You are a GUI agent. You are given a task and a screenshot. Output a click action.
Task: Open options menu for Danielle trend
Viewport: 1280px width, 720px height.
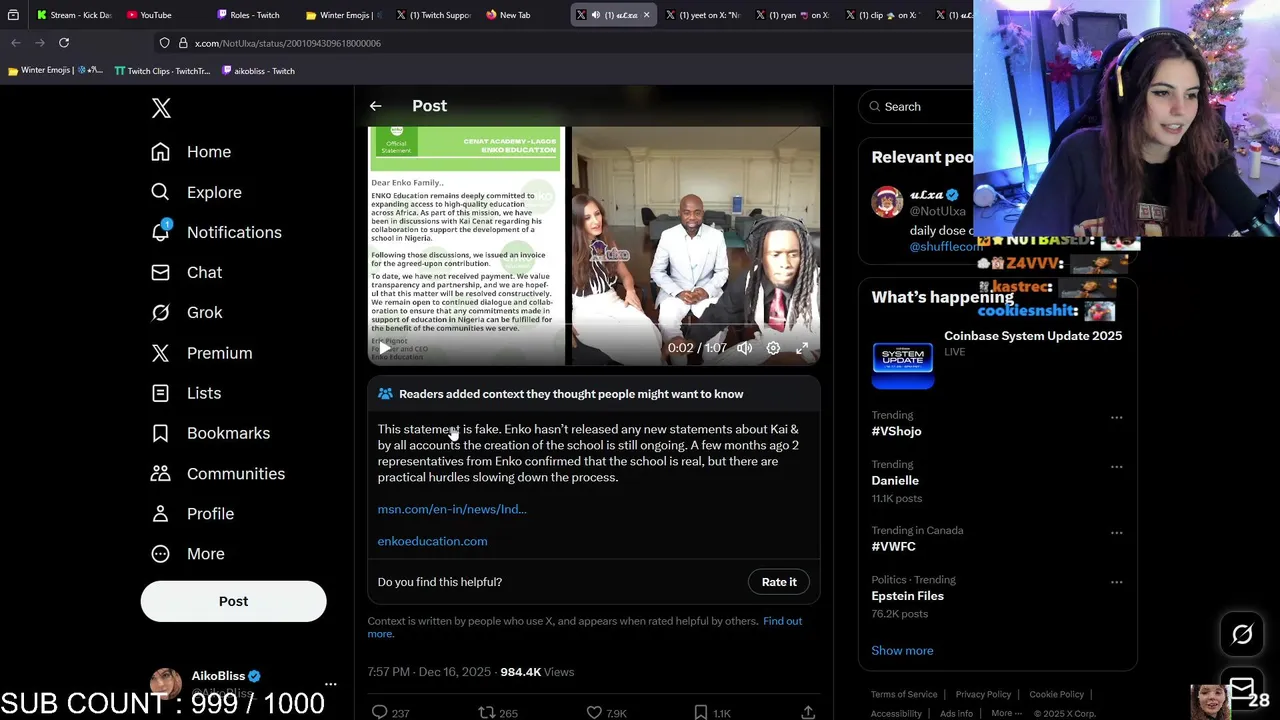[1116, 466]
